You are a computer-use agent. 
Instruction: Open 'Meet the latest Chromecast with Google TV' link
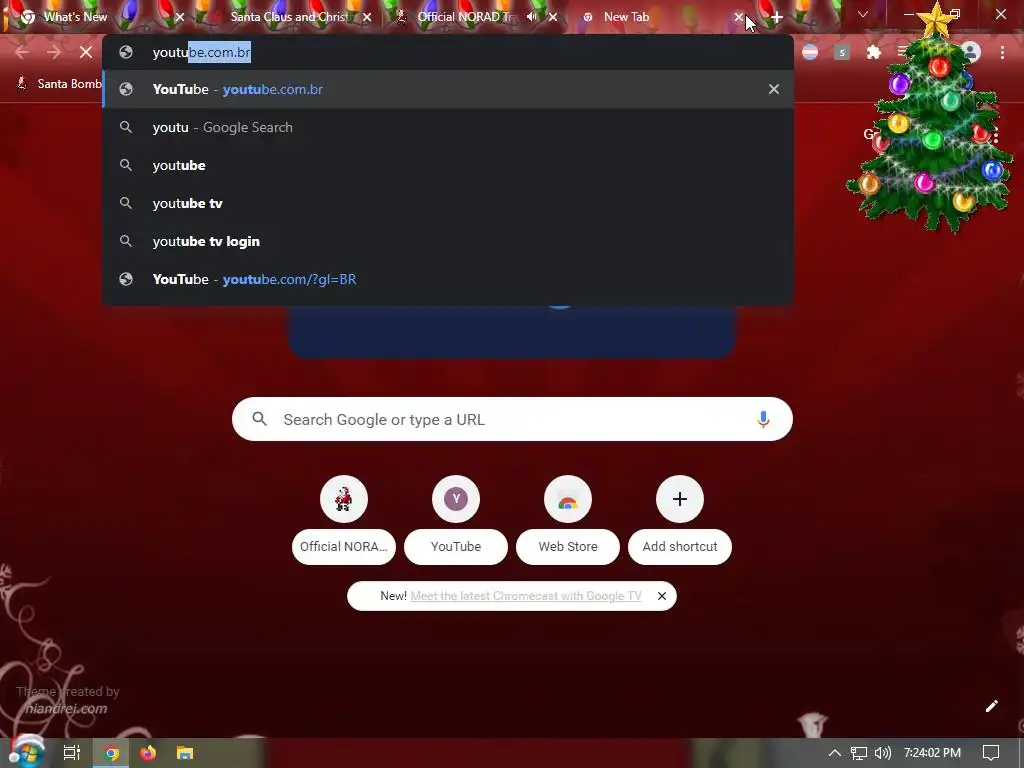click(526, 596)
